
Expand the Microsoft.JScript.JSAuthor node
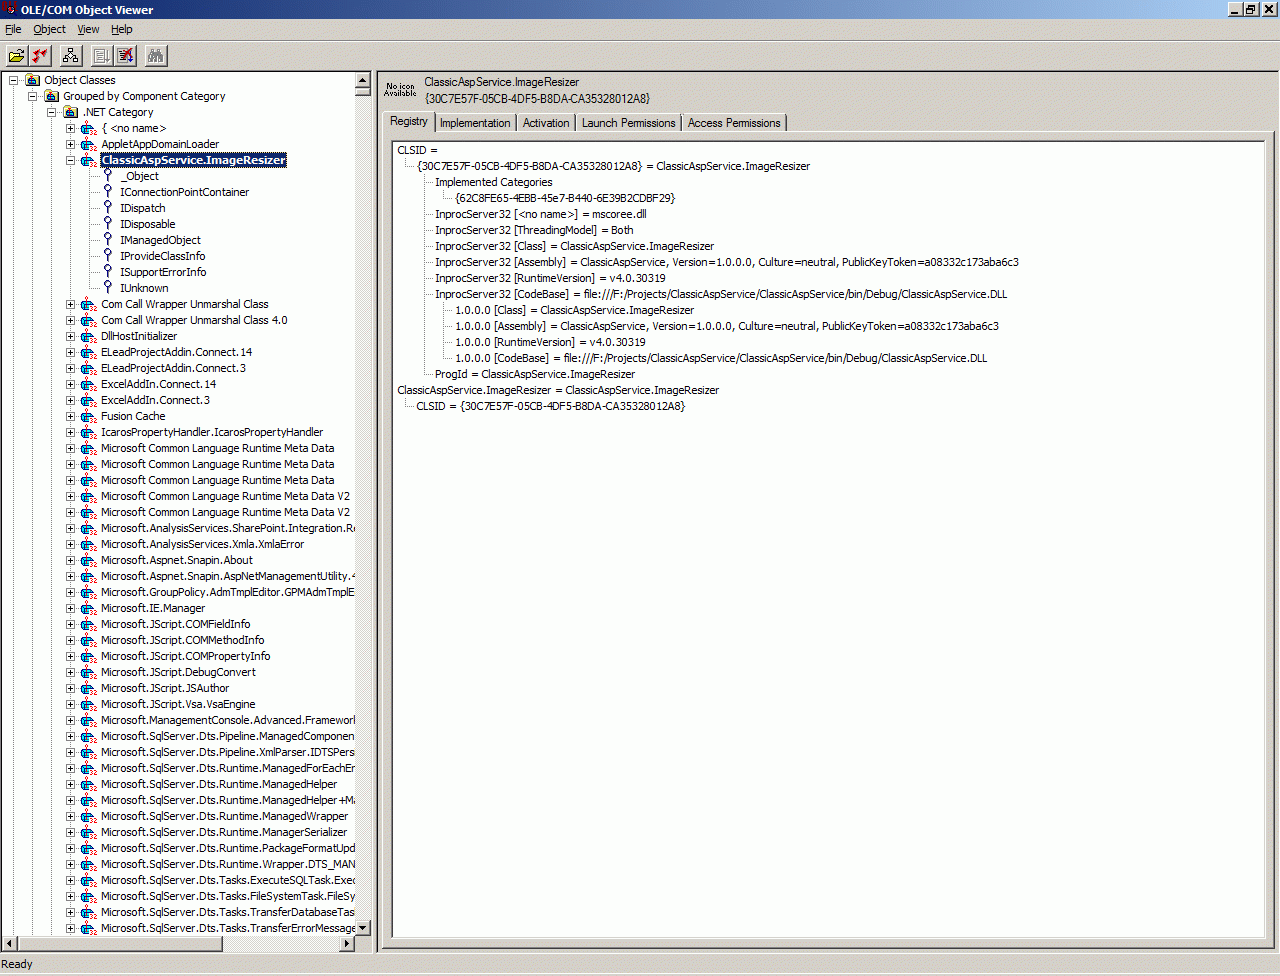[x=71, y=688]
